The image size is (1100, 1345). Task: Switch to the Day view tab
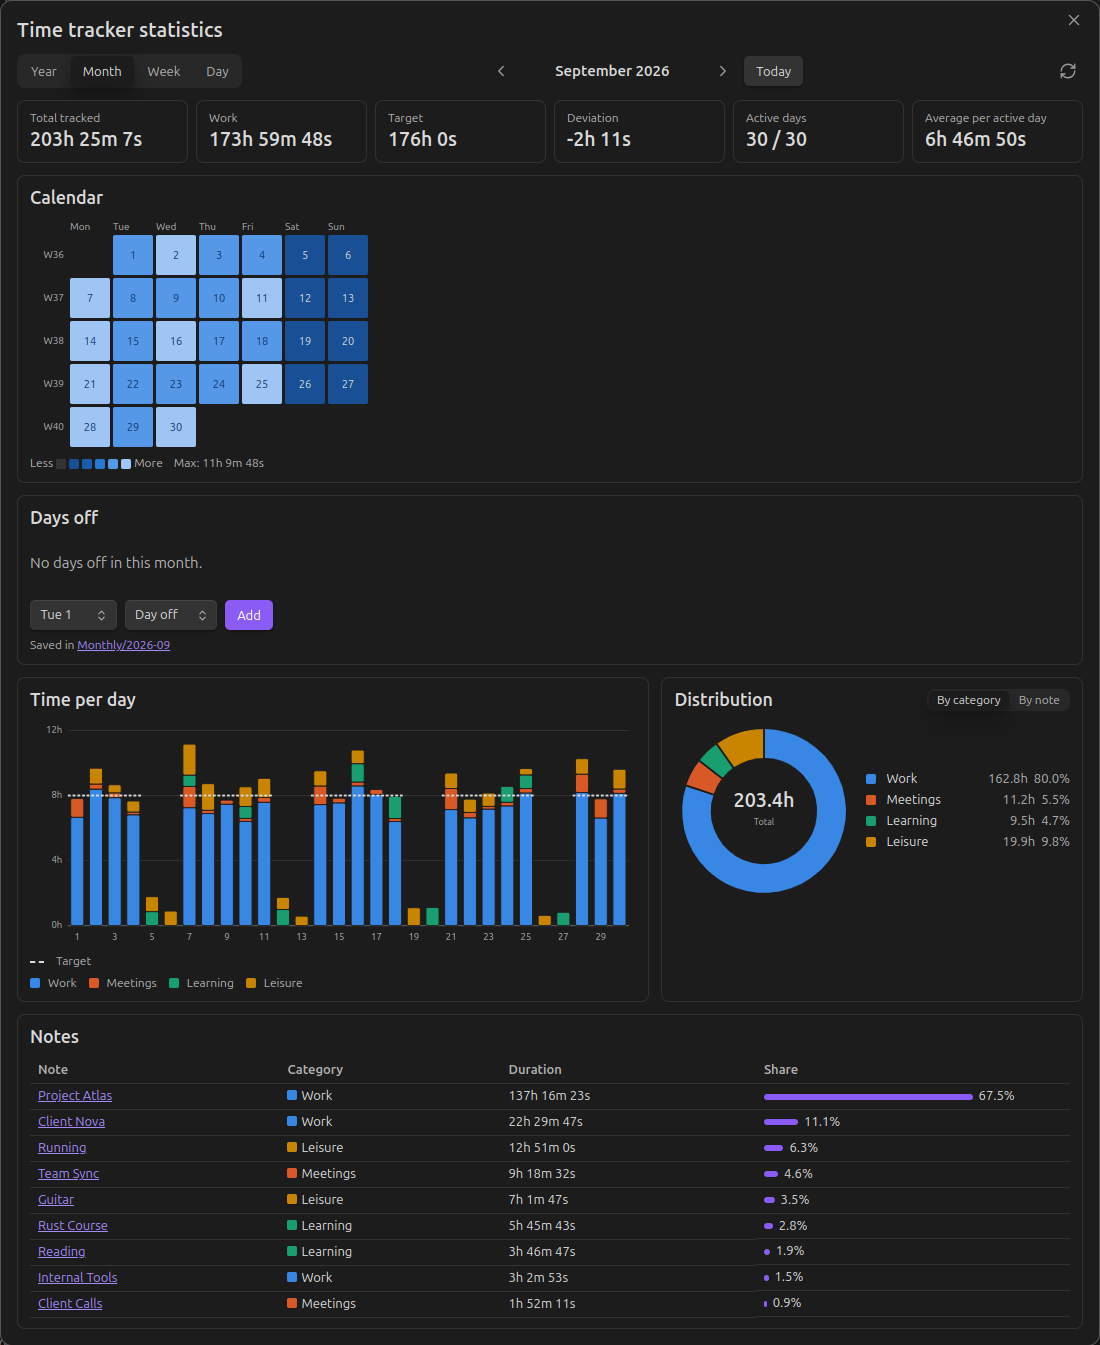(217, 71)
